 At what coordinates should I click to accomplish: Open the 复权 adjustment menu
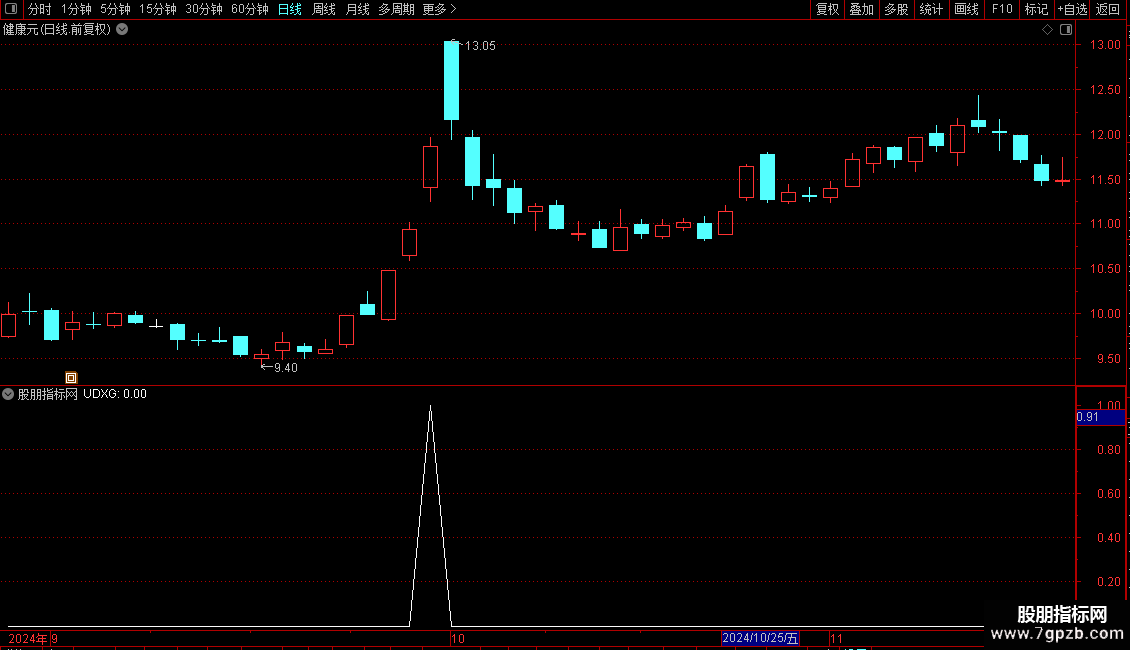[x=827, y=9]
